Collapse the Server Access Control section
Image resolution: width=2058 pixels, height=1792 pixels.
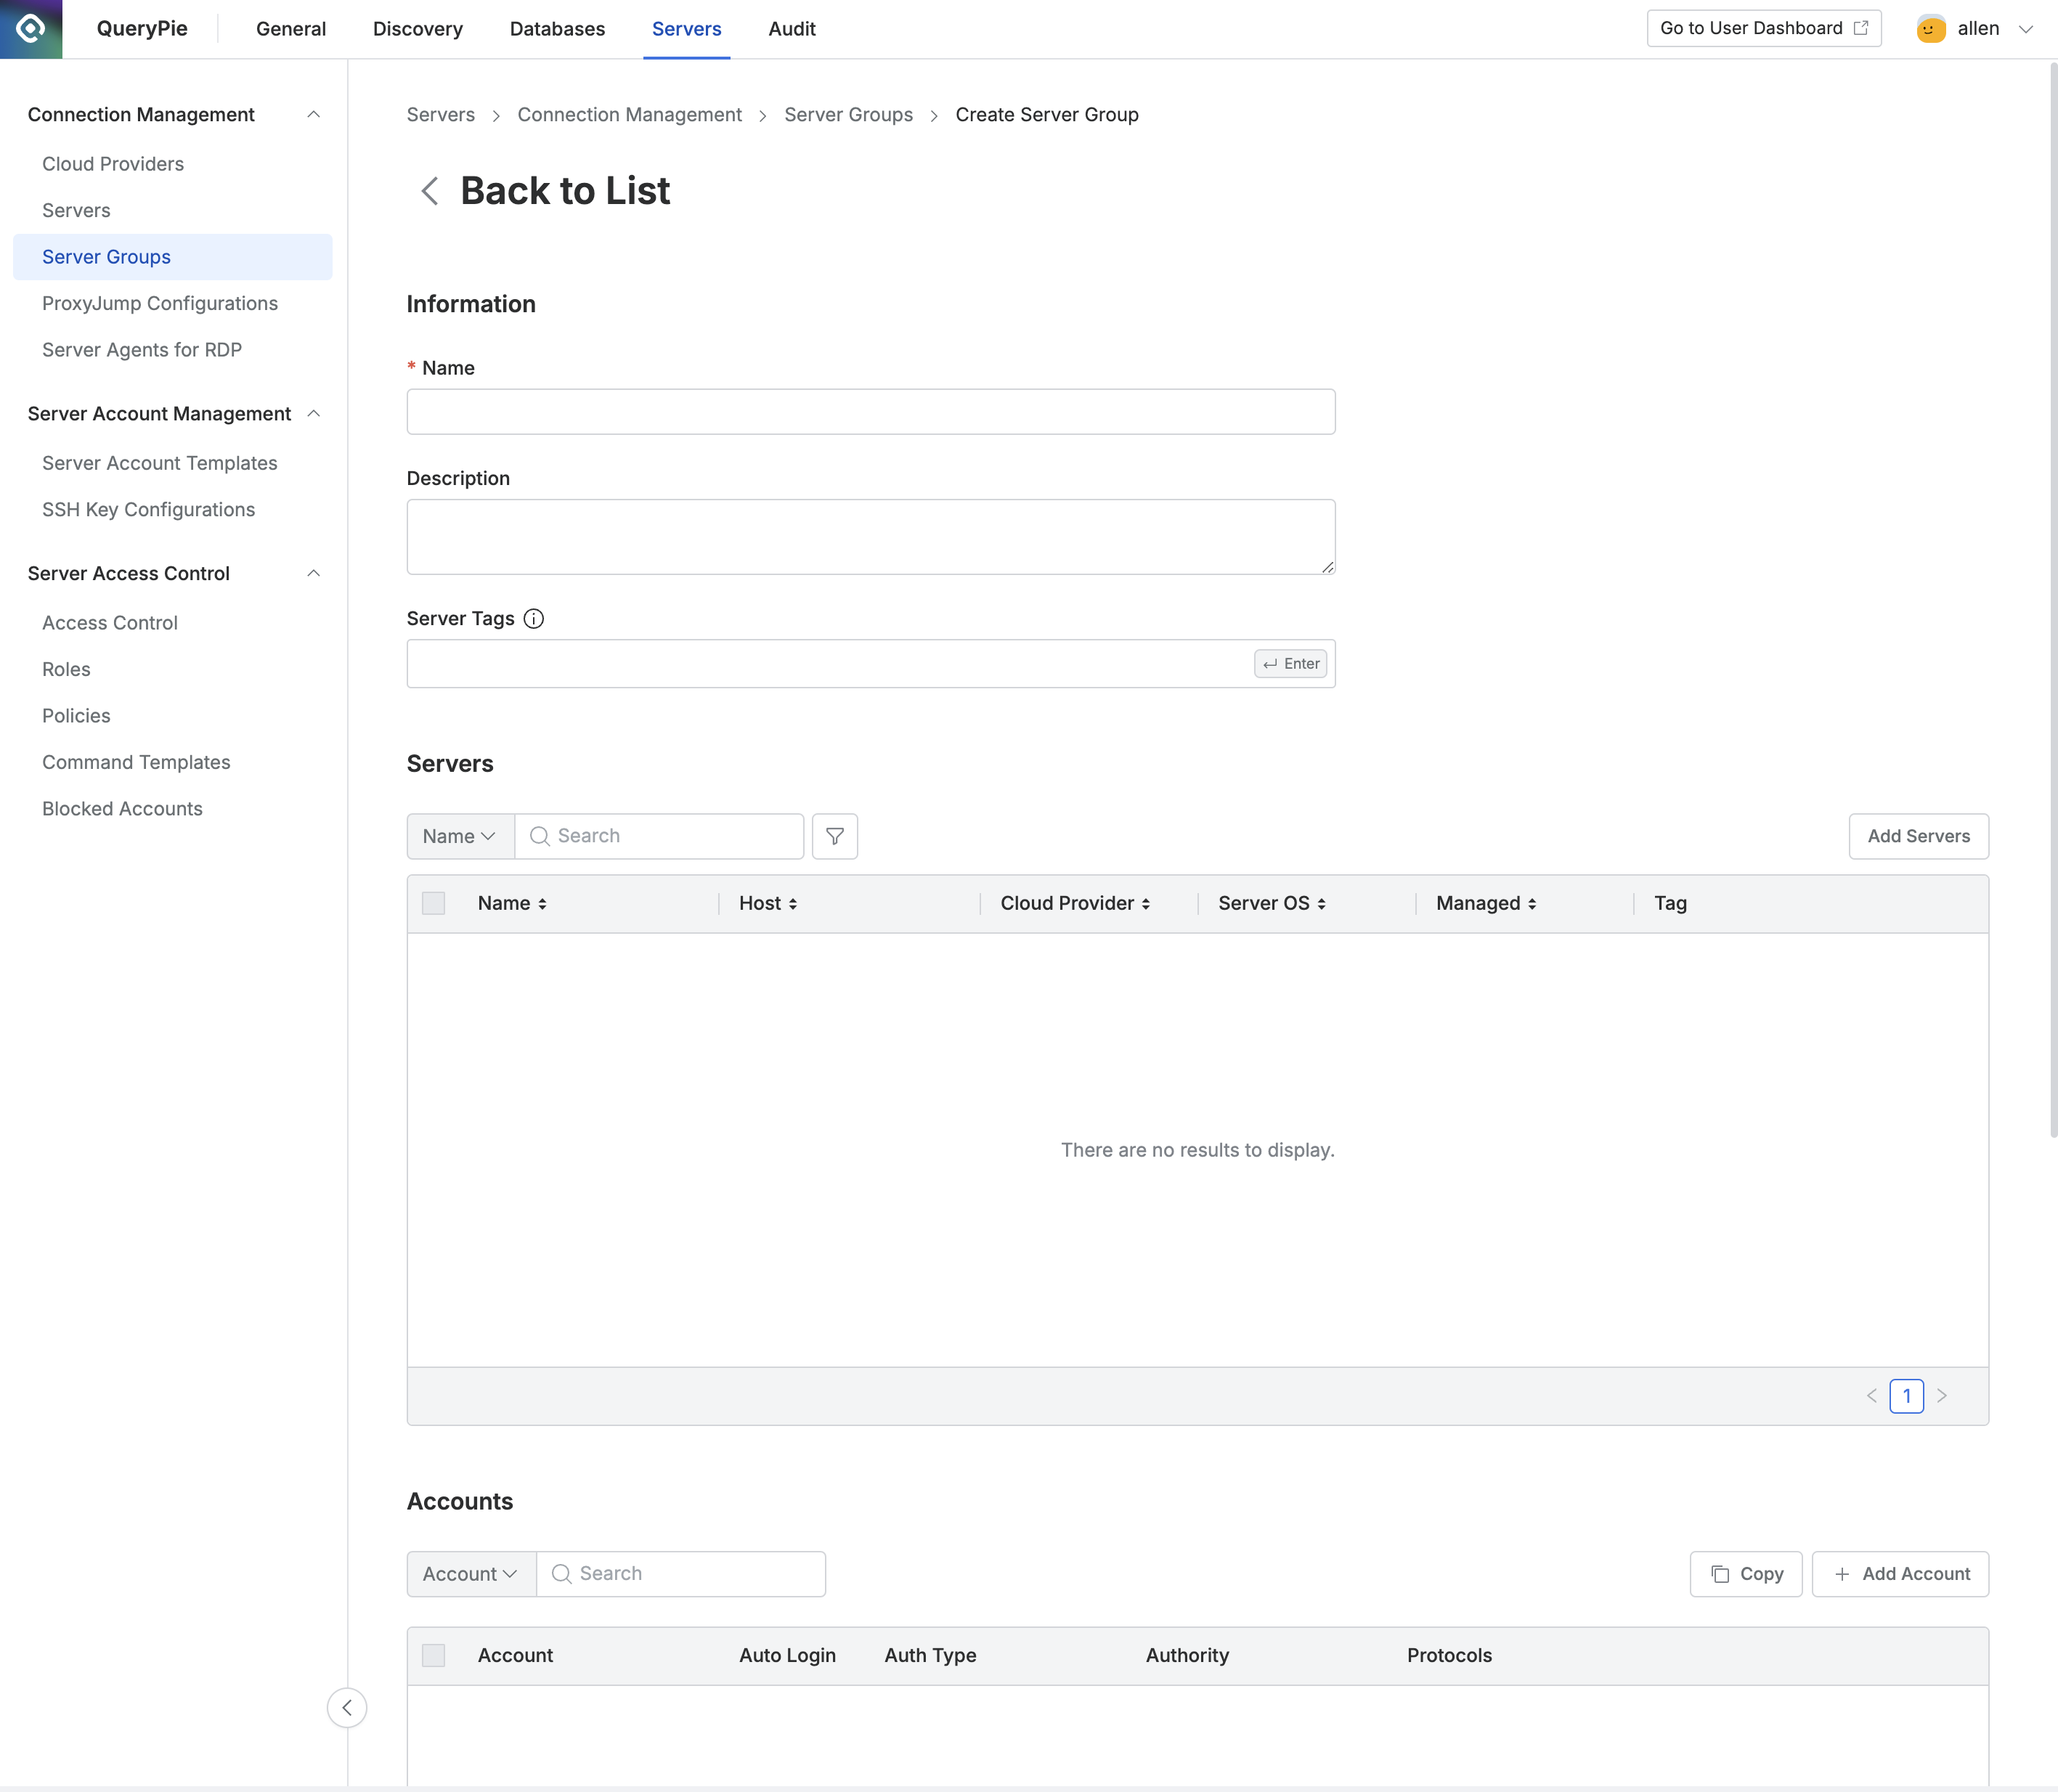pos(313,573)
